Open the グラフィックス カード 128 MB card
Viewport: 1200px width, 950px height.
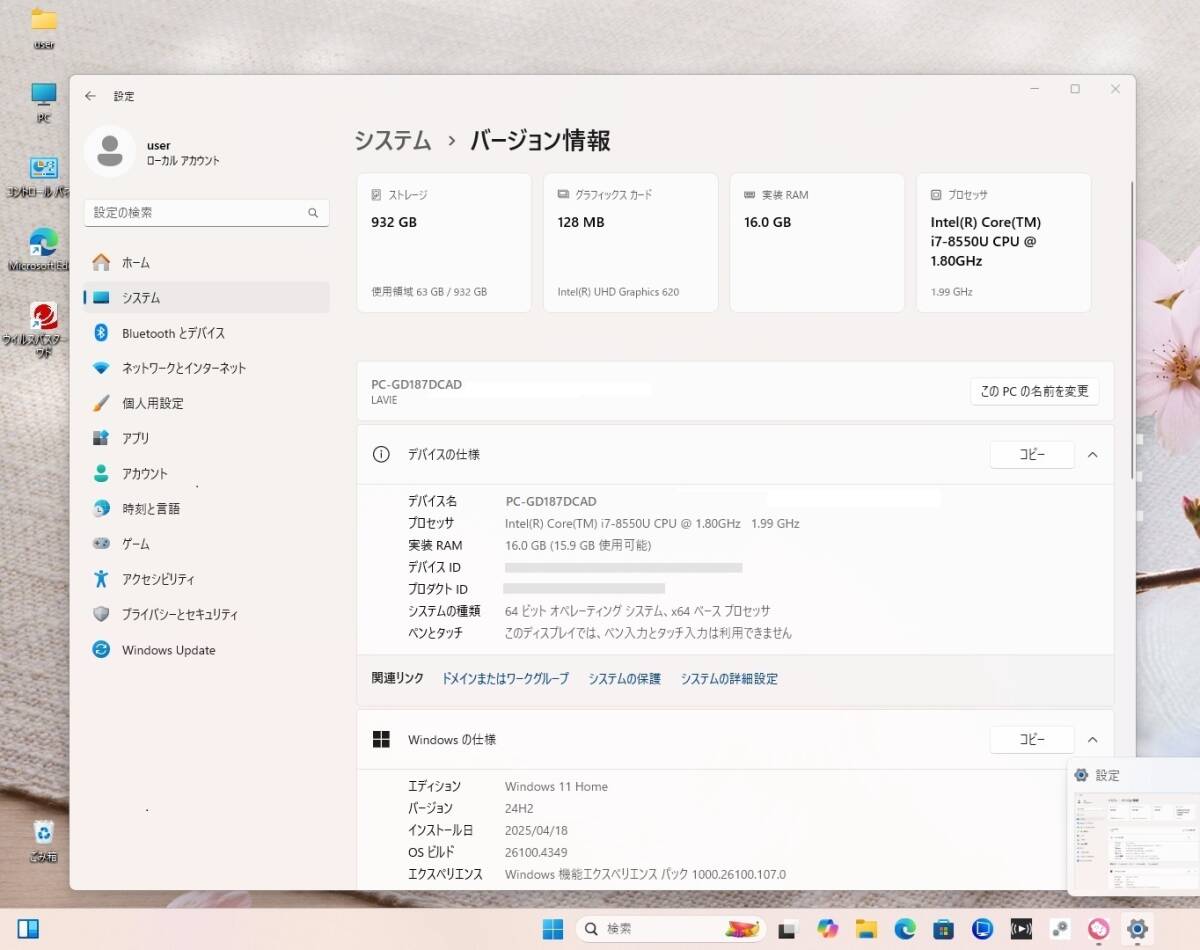(631, 243)
